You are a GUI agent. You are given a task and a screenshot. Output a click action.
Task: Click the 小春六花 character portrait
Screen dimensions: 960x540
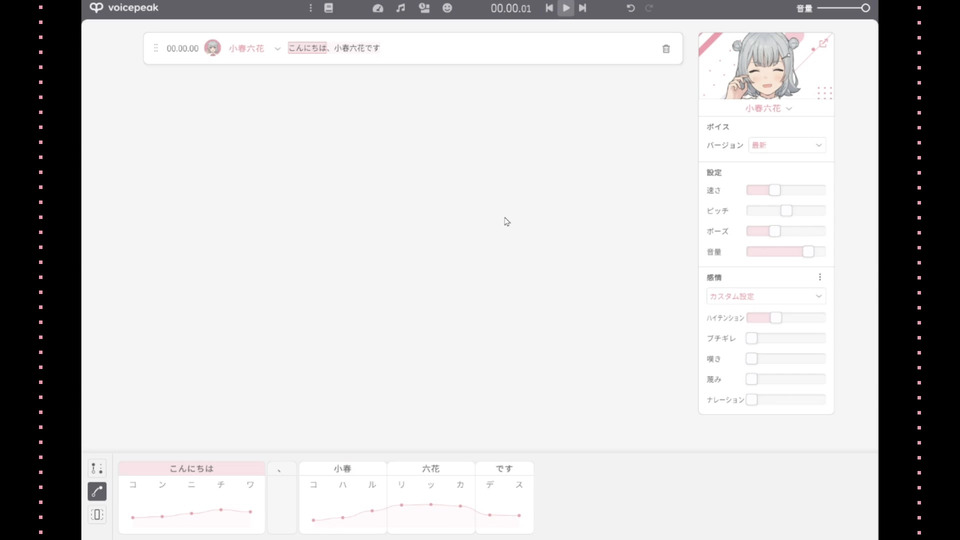(x=765, y=66)
